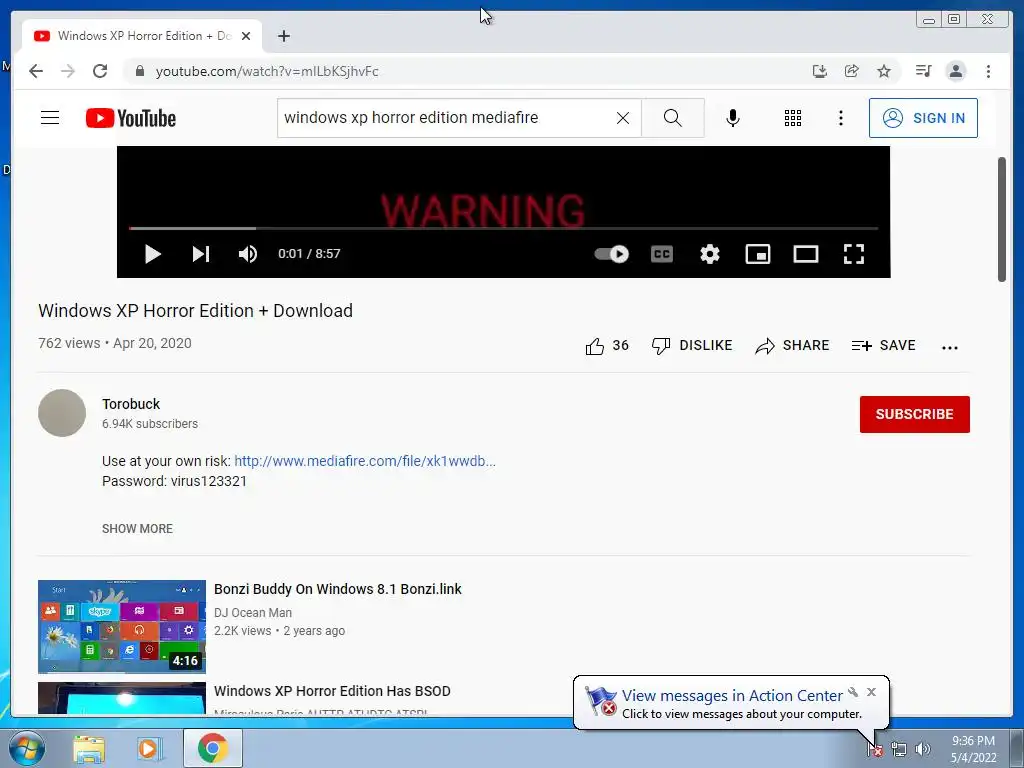Click the install app icon in address bar
Screen dimensions: 1024x768
(820, 71)
